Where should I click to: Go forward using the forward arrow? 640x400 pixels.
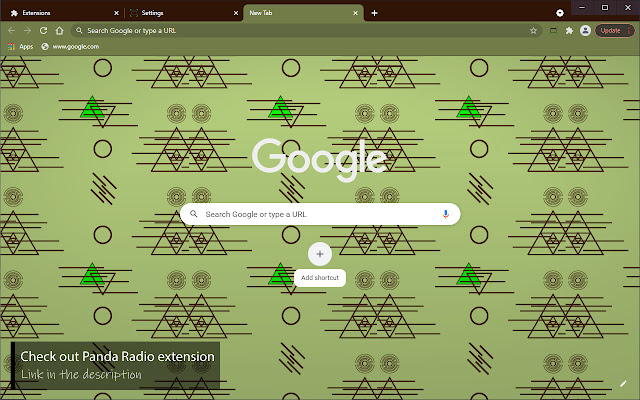[27, 31]
